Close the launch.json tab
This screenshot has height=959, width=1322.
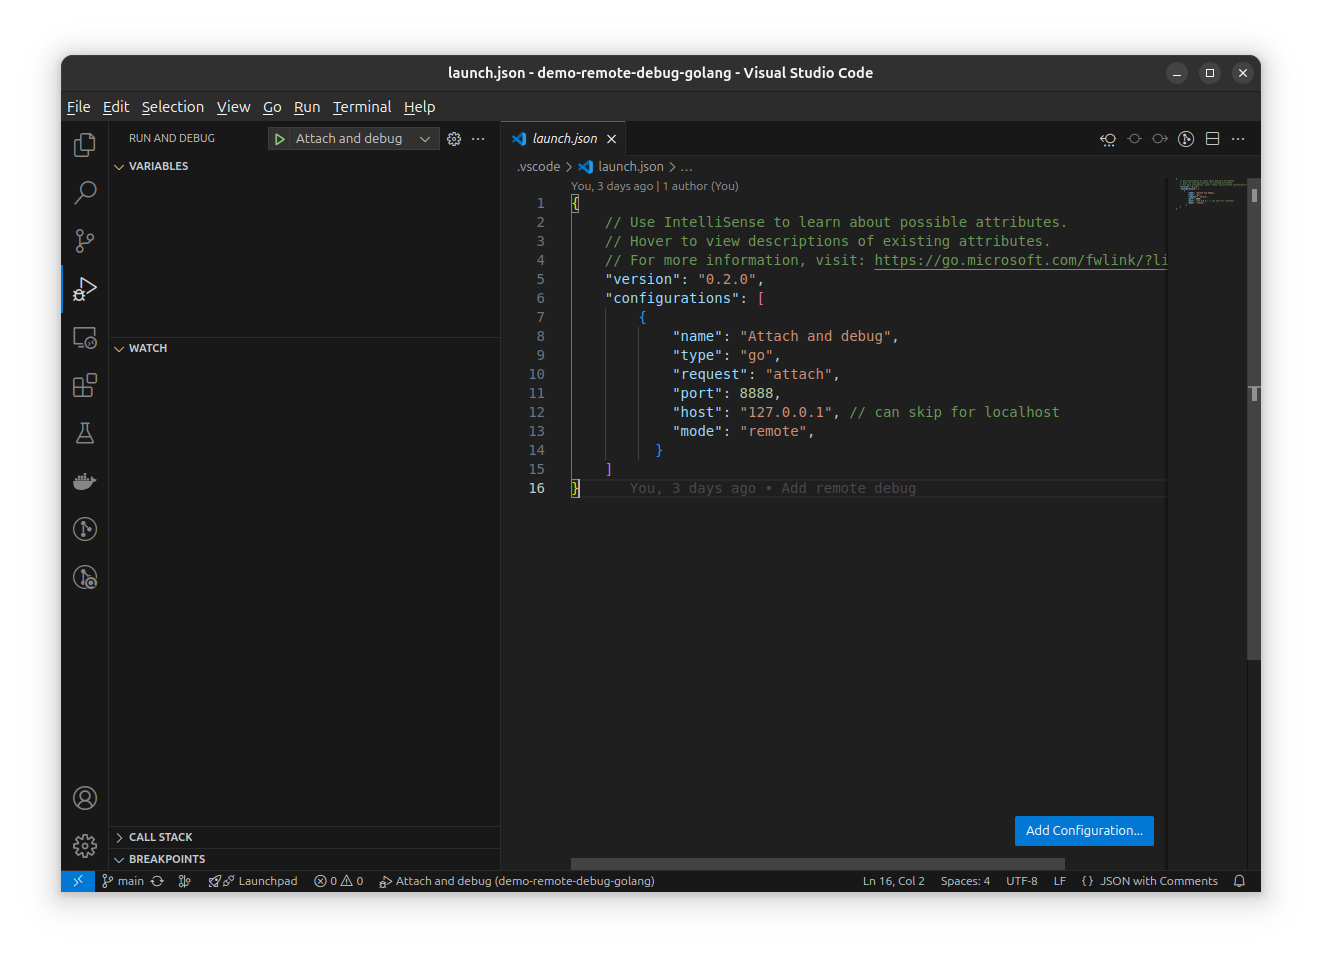(x=611, y=139)
